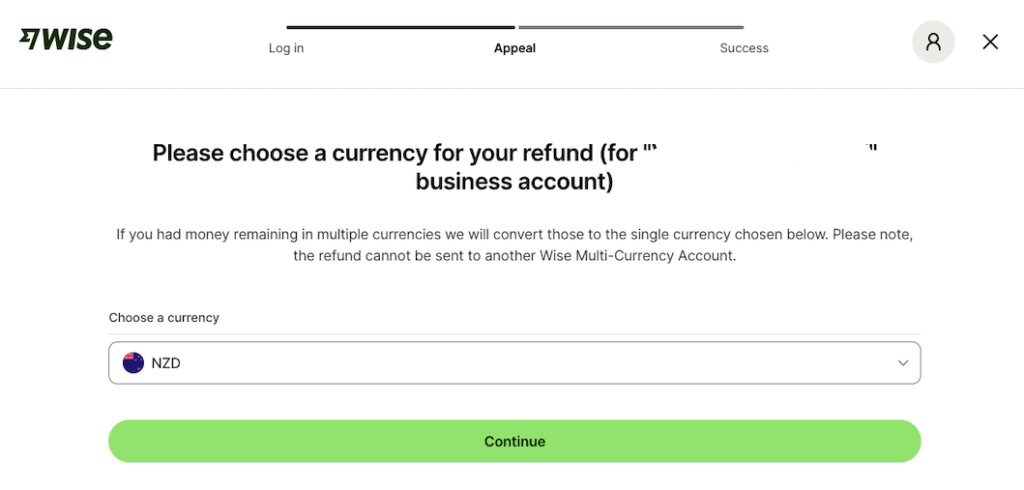Click the New Zealand flag icon
Screen dimensions: 1024x490
133,363
